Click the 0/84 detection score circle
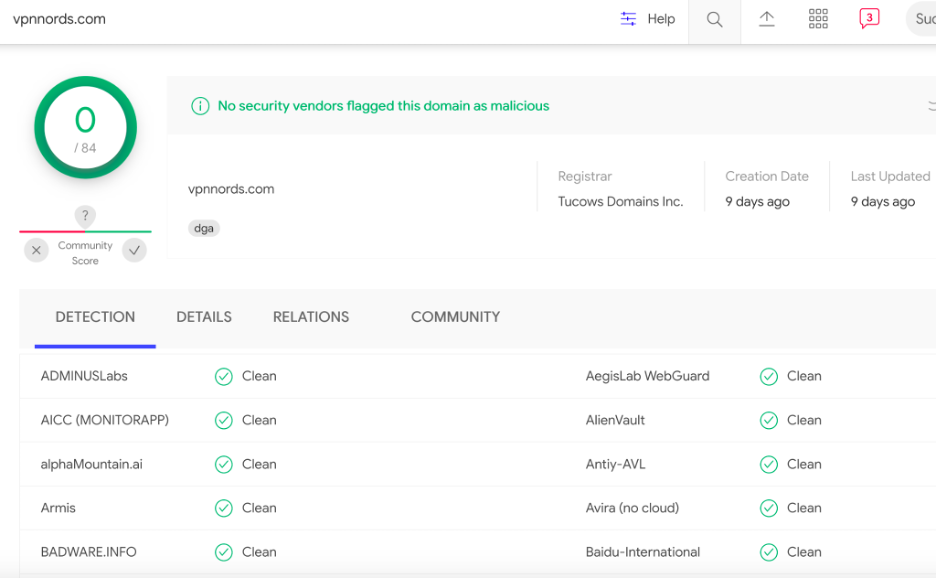 85,128
